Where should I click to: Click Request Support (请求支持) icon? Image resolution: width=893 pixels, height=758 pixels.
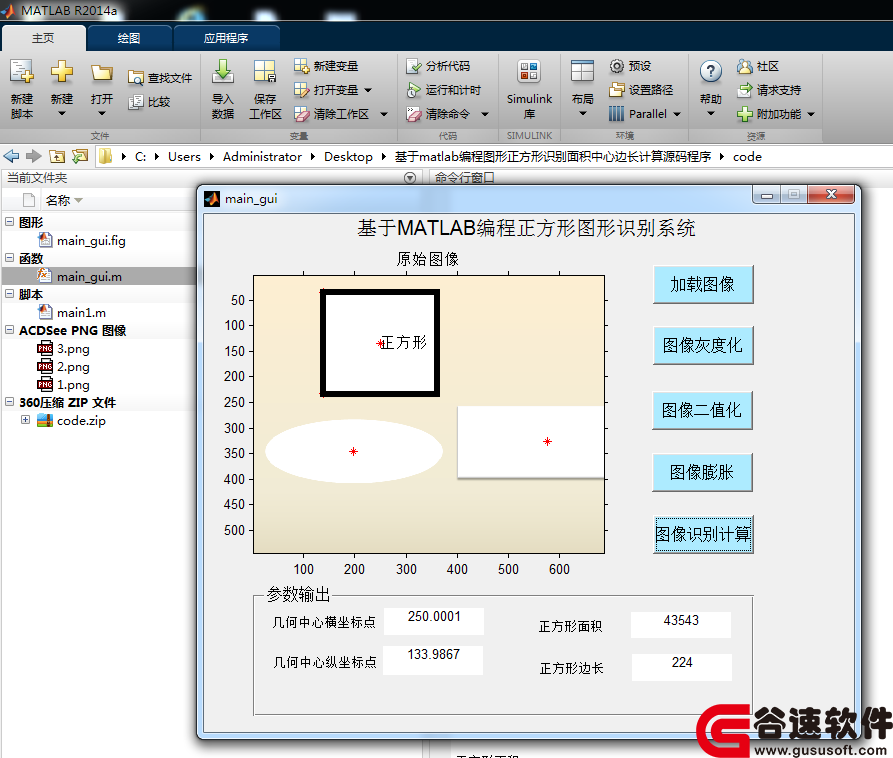click(744, 90)
